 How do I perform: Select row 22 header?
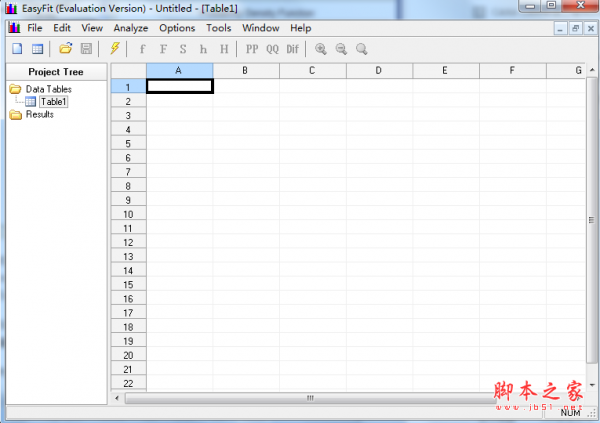tap(129, 383)
